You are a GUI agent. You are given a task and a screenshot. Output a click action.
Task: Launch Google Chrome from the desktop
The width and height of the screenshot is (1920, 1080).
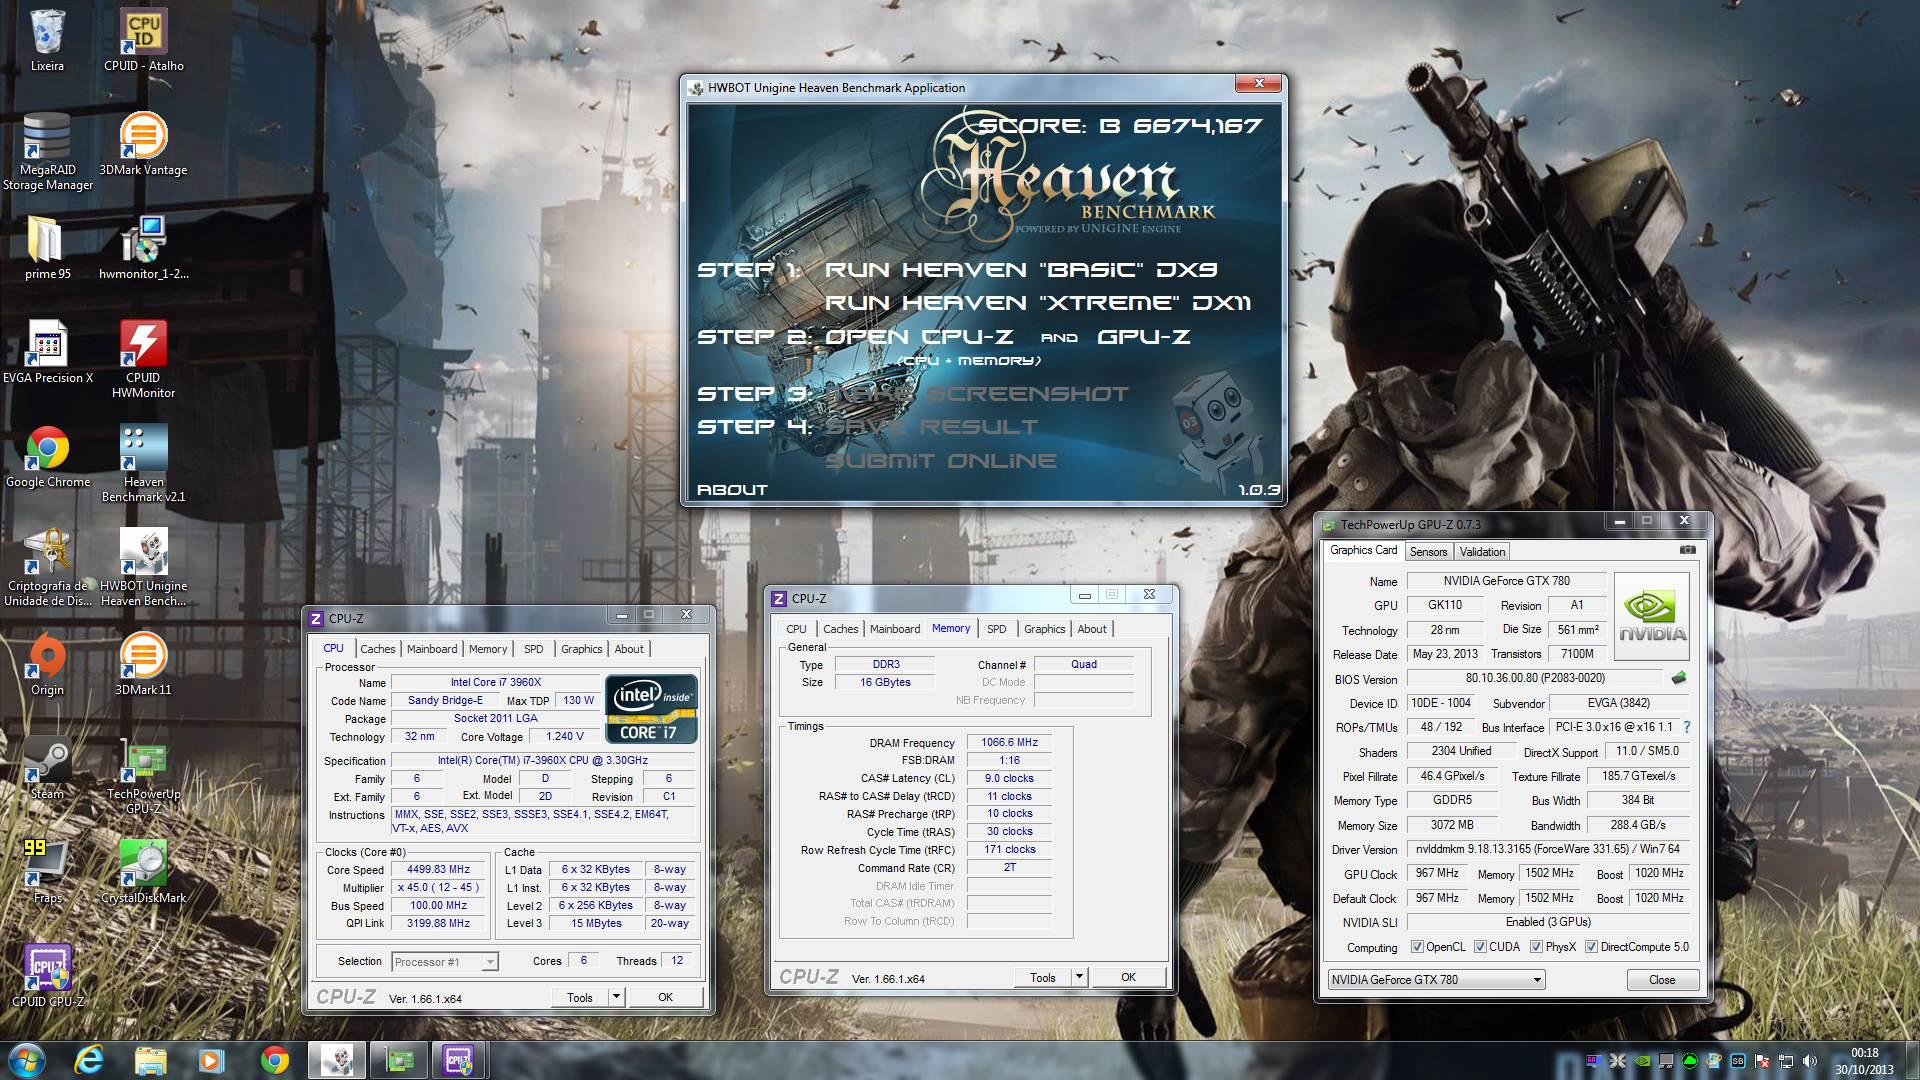[47, 456]
